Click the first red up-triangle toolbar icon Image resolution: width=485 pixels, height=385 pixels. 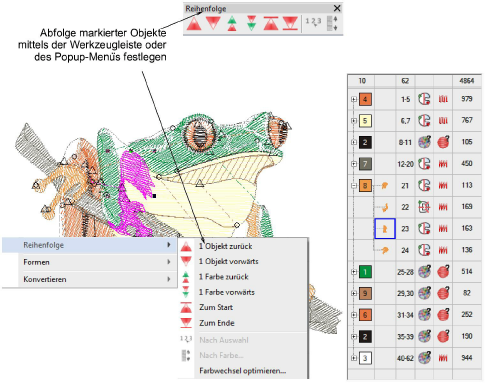[x=194, y=24]
